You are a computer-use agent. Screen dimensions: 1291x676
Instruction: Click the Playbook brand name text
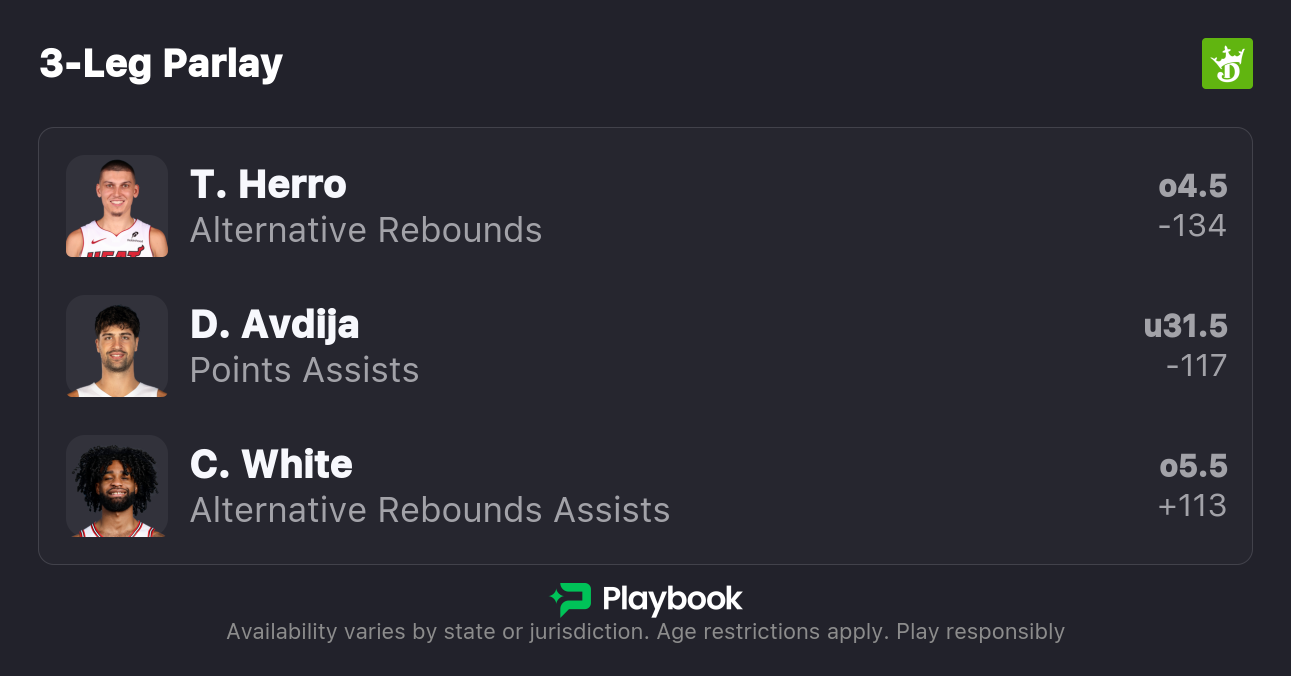point(672,599)
